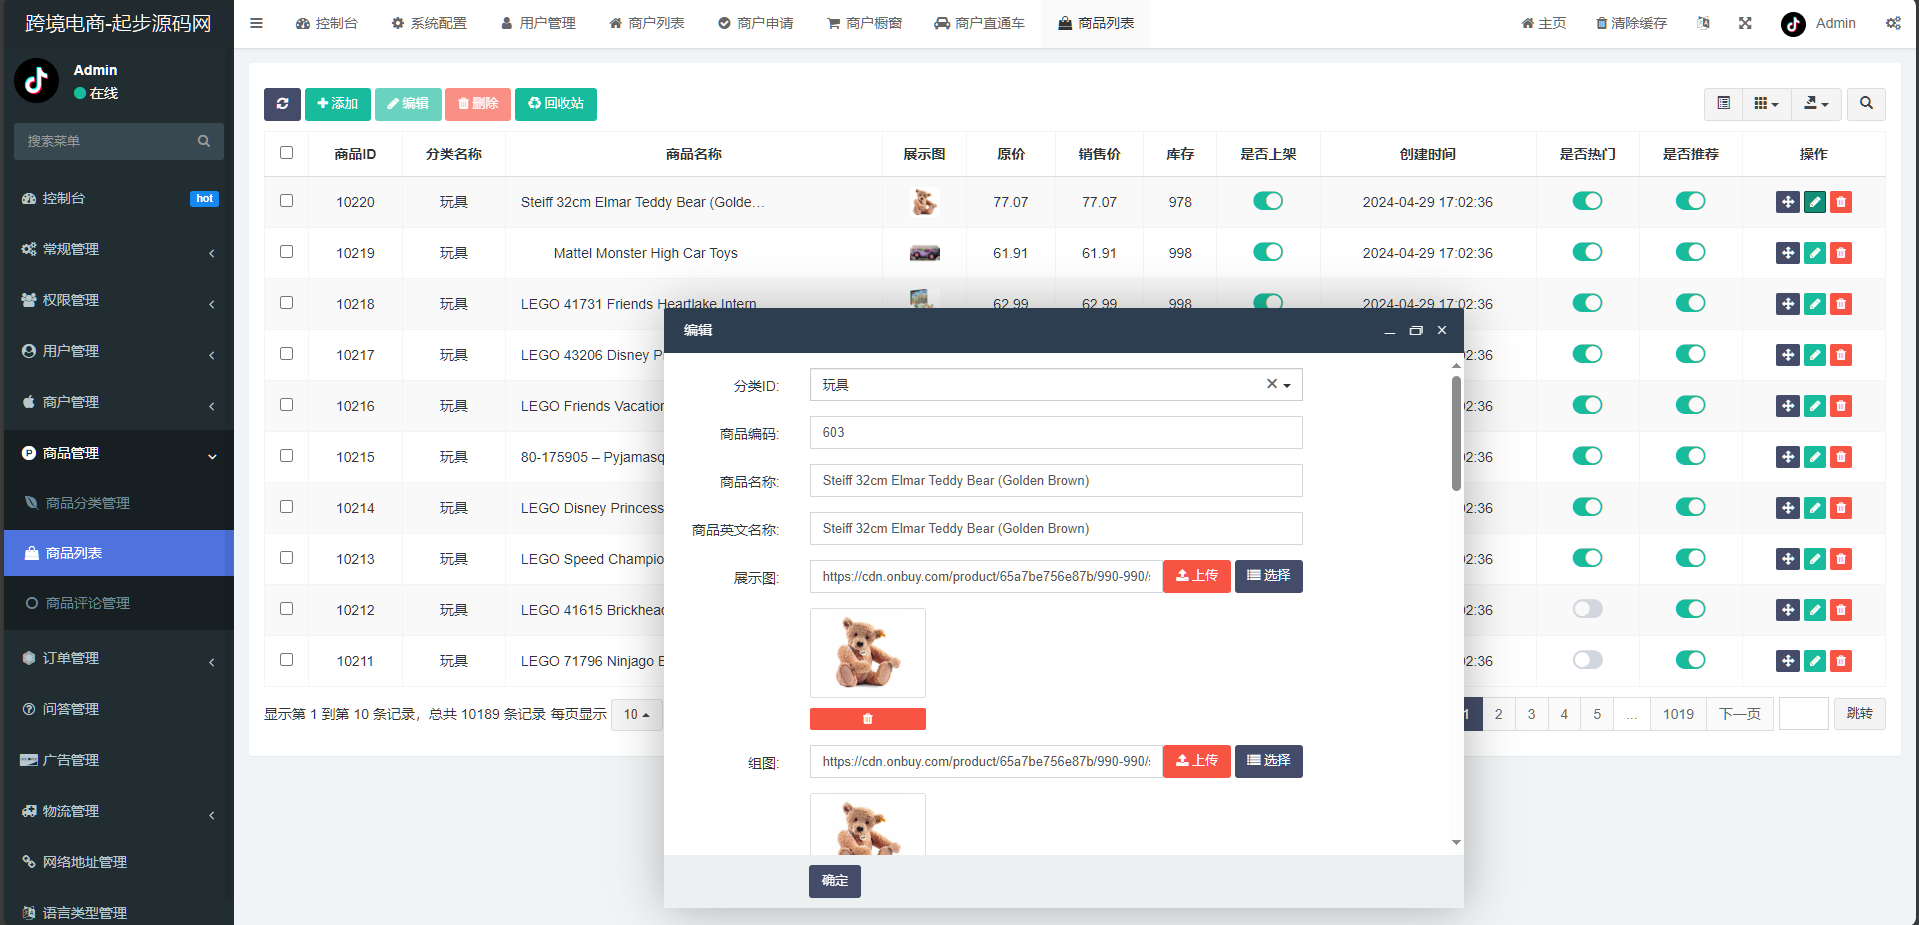
Task: Open the column visibility dropdown
Action: coord(1766,104)
